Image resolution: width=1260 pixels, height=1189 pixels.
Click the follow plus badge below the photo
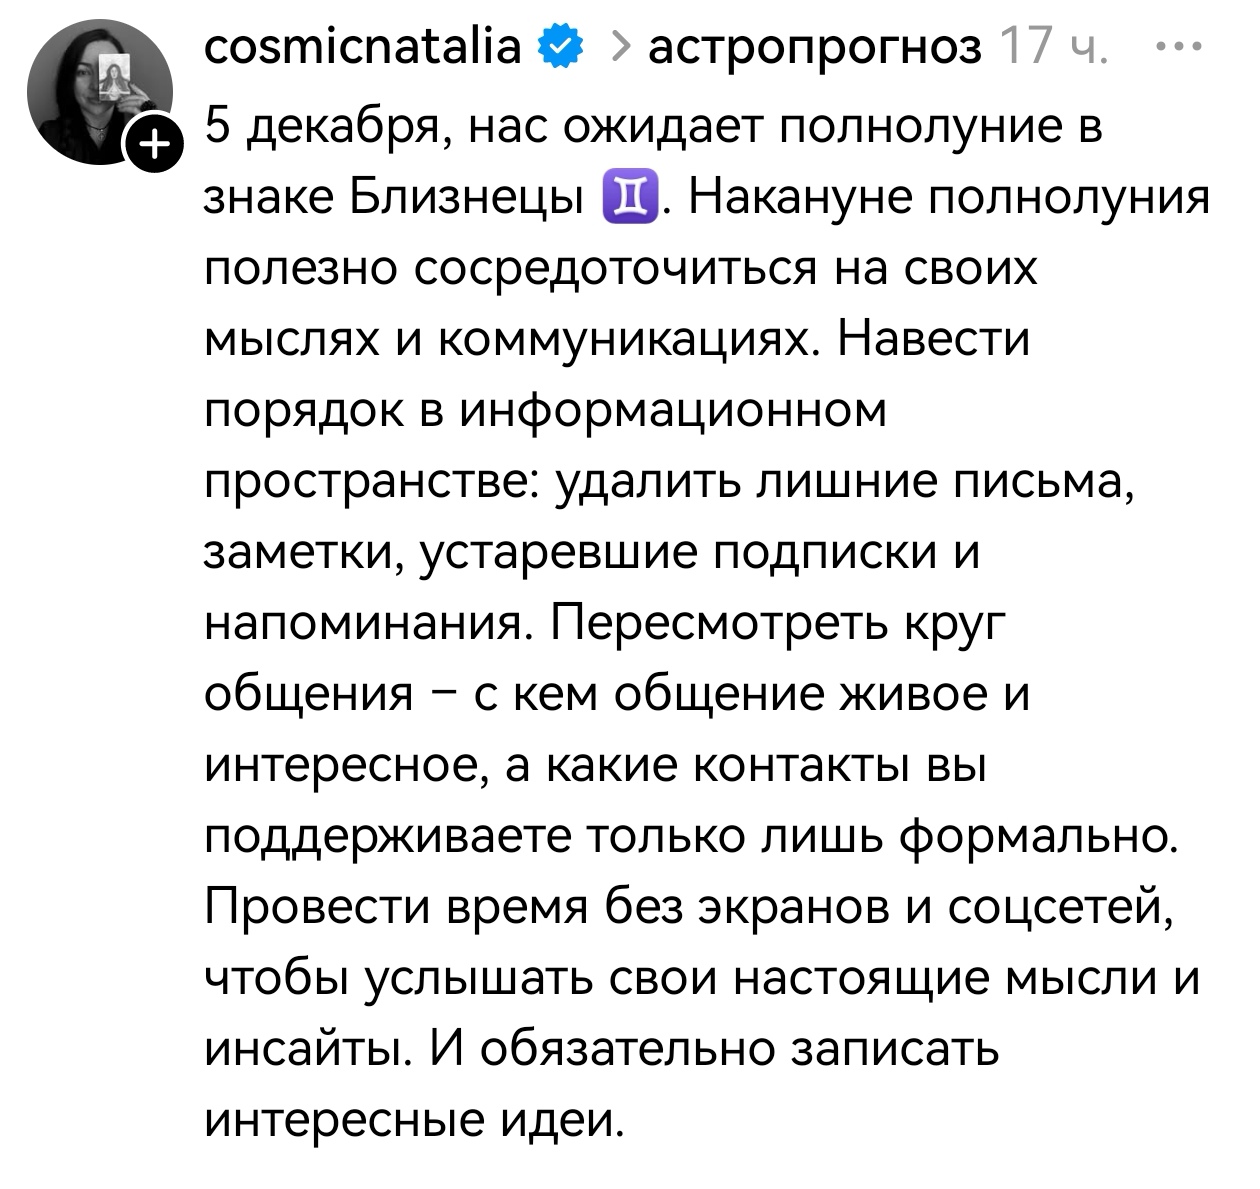[152, 144]
